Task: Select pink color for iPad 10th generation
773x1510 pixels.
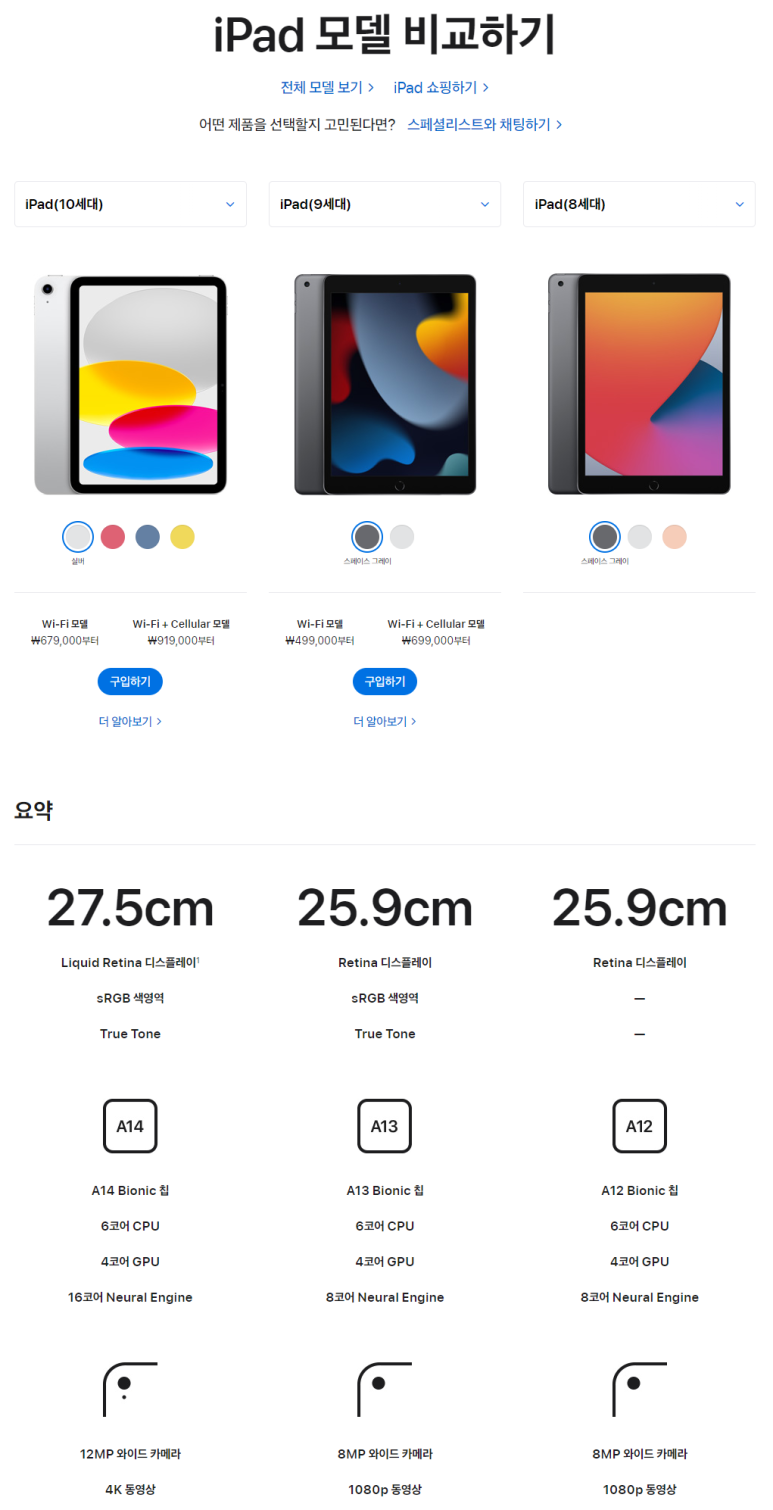Action: click(113, 537)
